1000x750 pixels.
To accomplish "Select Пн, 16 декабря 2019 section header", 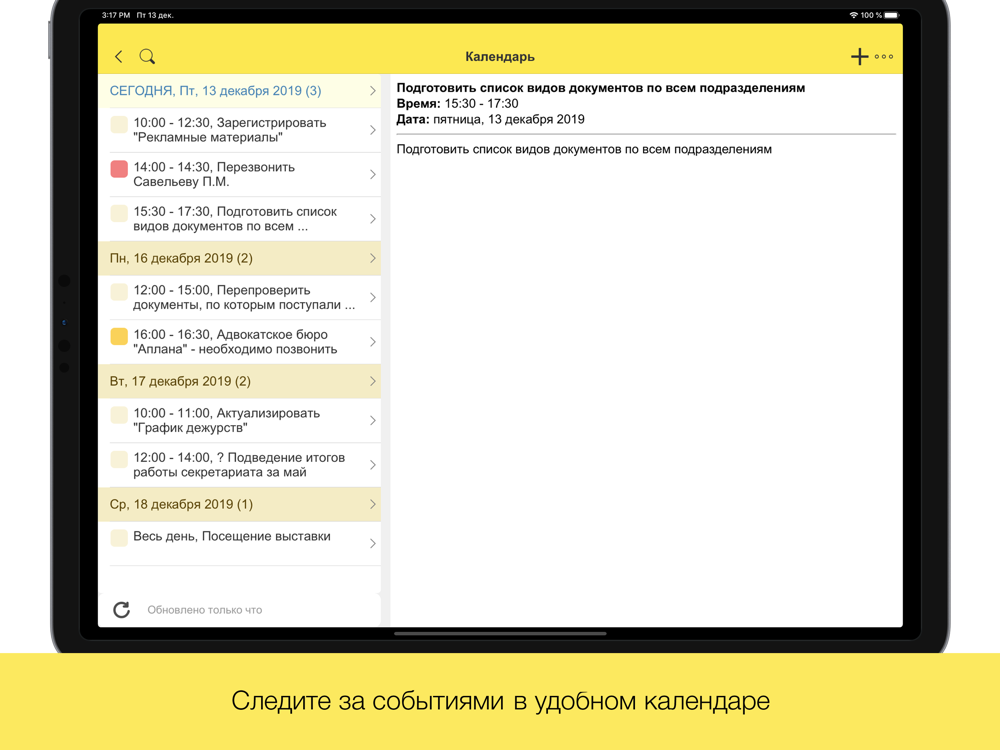I will [239, 258].
